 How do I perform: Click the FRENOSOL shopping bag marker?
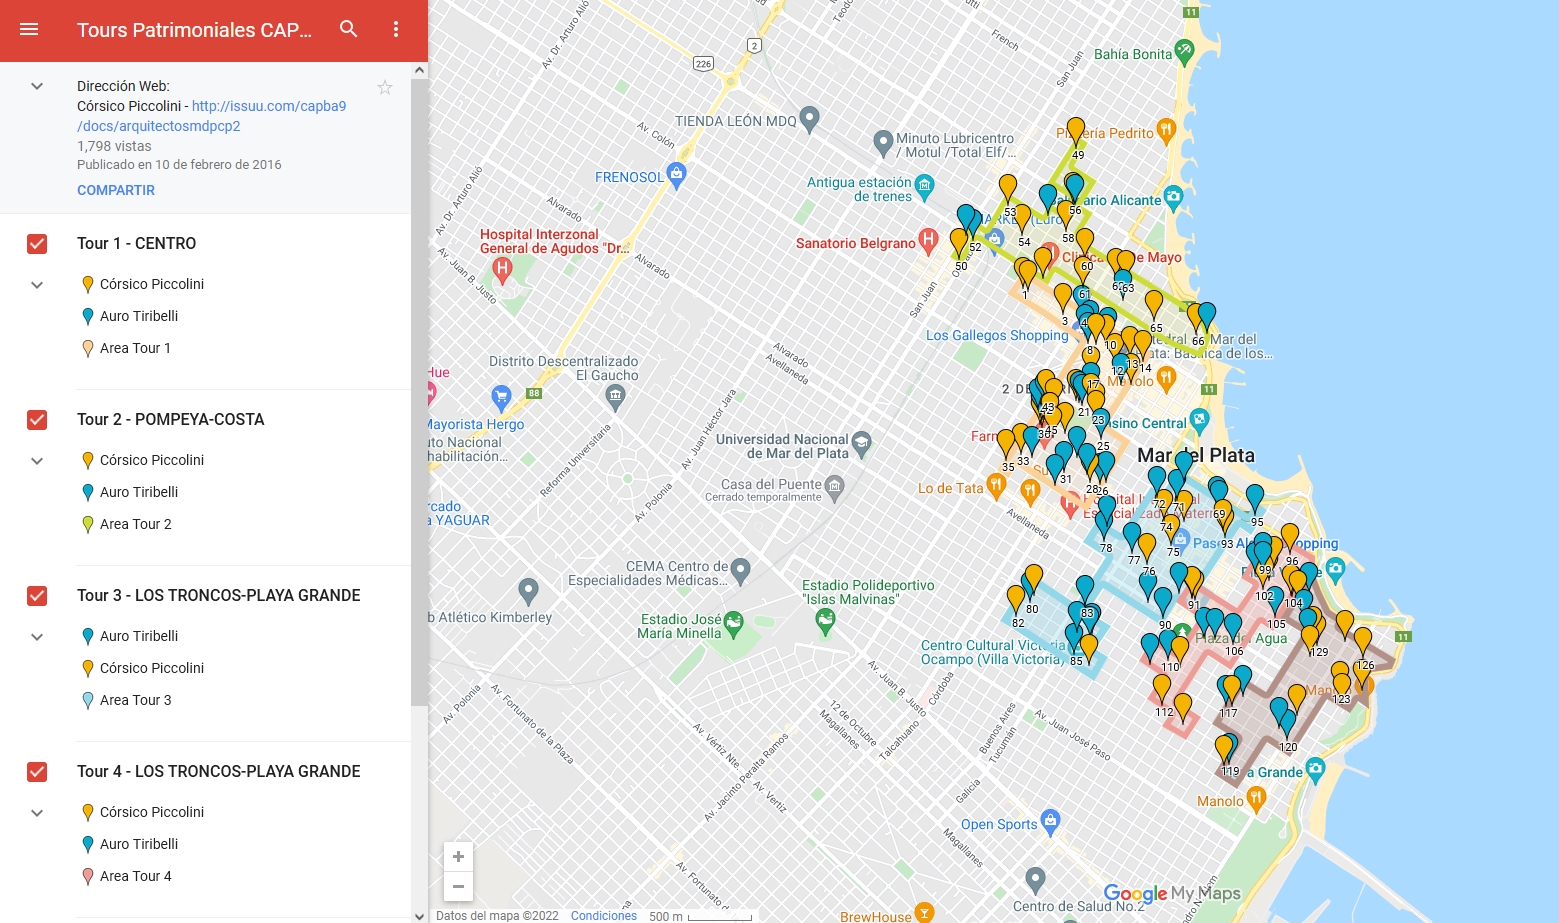click(676, 174)
